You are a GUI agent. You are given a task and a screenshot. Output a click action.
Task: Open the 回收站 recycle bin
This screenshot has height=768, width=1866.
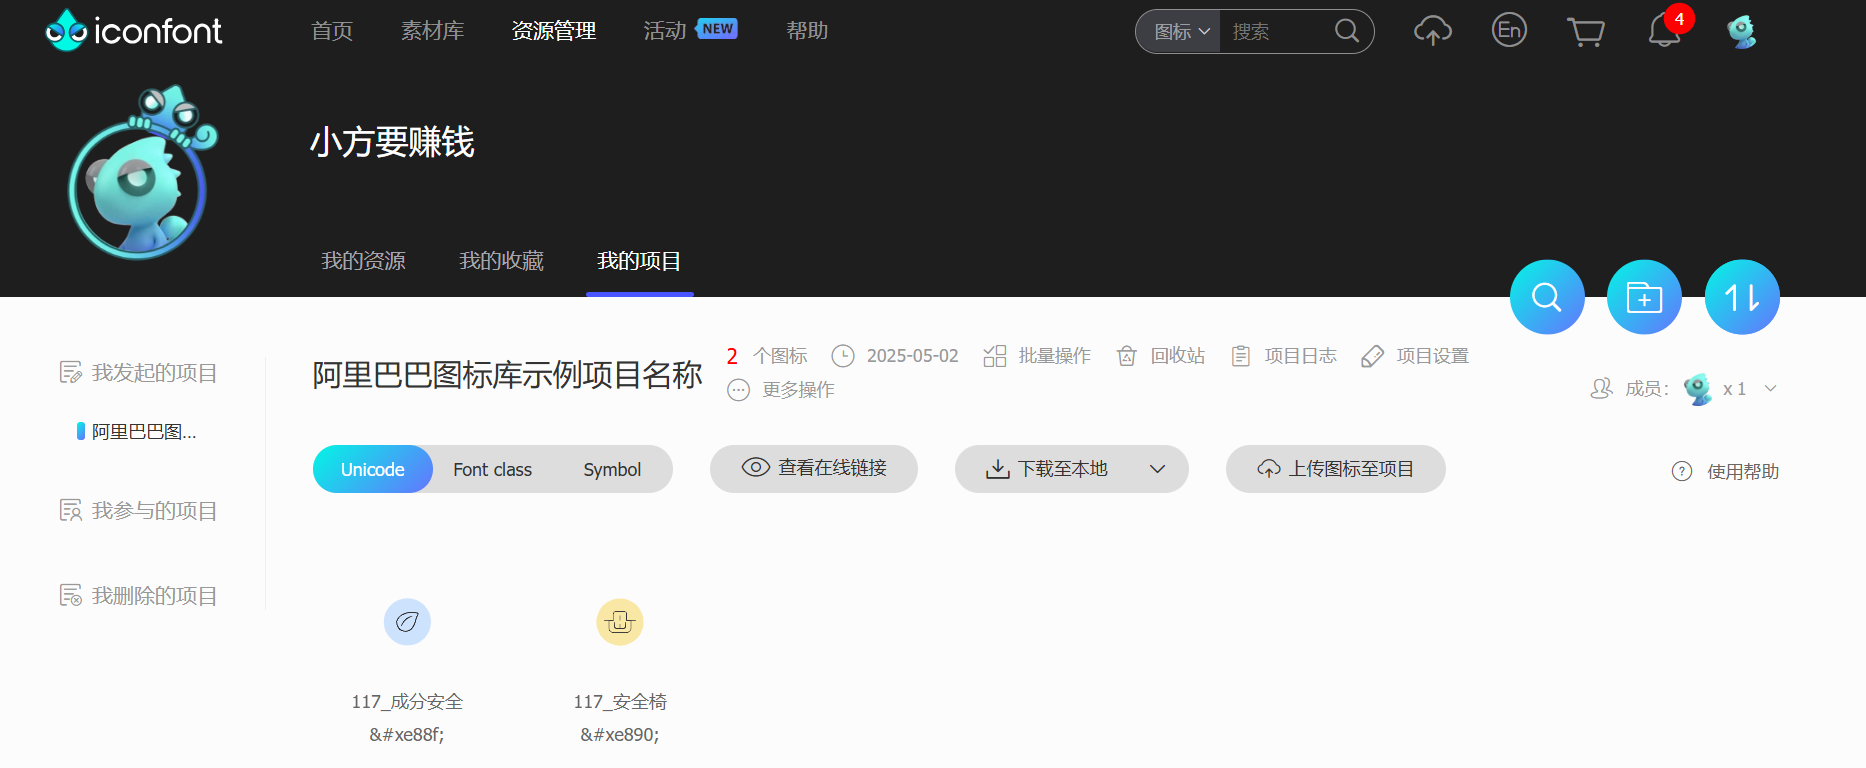click(x=1161, y=356)
